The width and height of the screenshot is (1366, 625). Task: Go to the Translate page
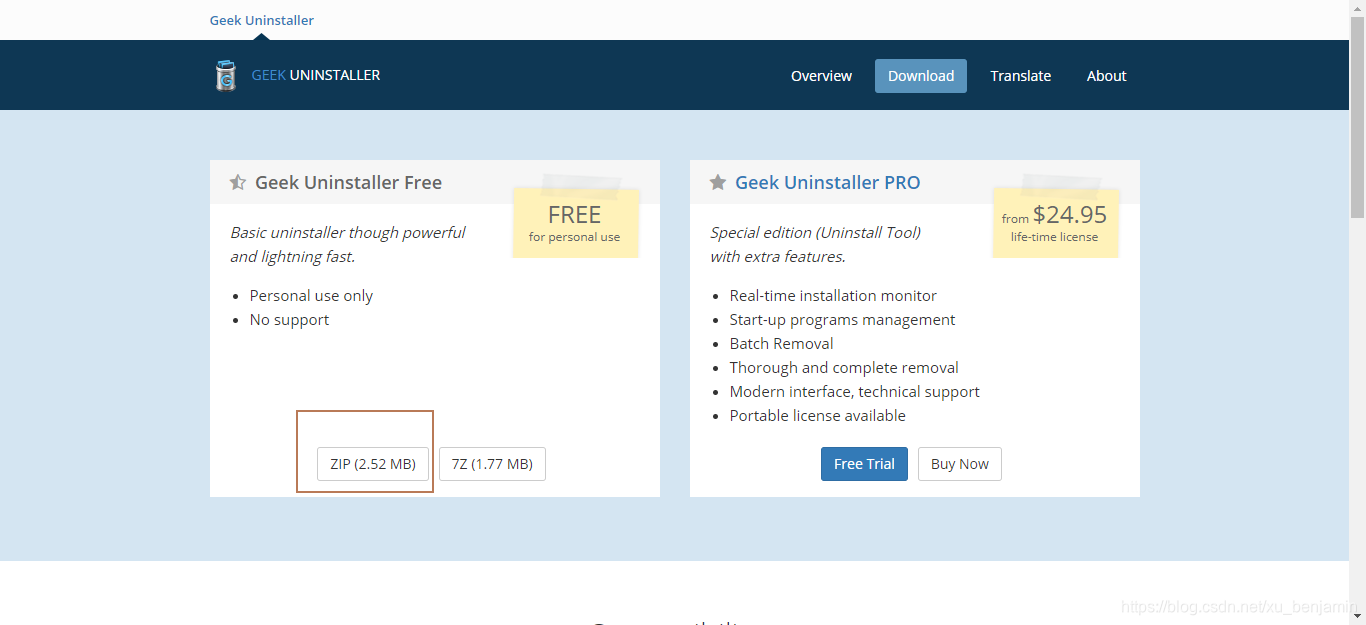[x=1020, y=76]
